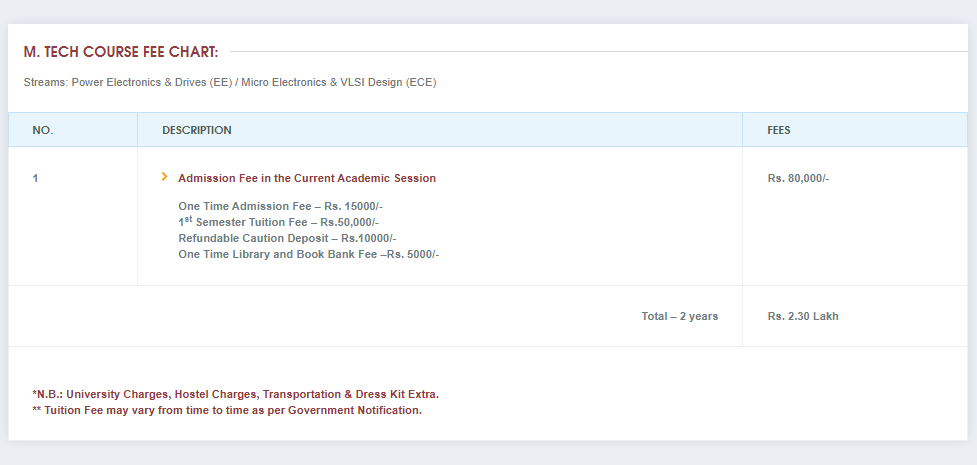Select the DESCRIPTION column header

point(197,130)
